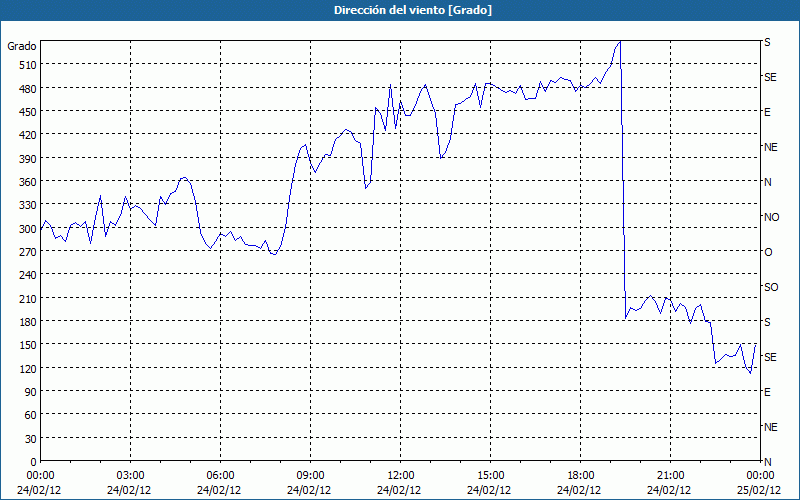Click the 03:00 time label

(x=130, y=476)
